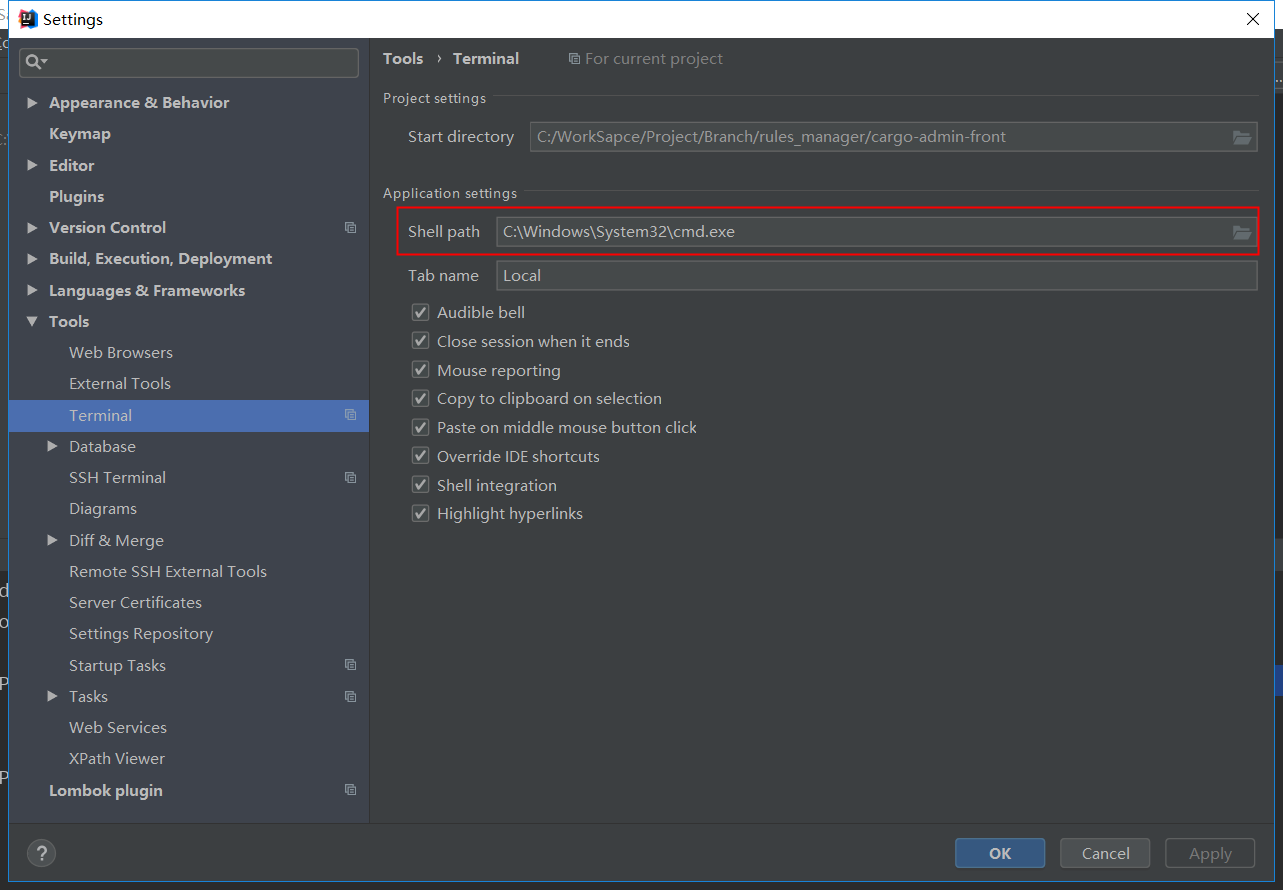Click the settings search field

click(189, 62)
